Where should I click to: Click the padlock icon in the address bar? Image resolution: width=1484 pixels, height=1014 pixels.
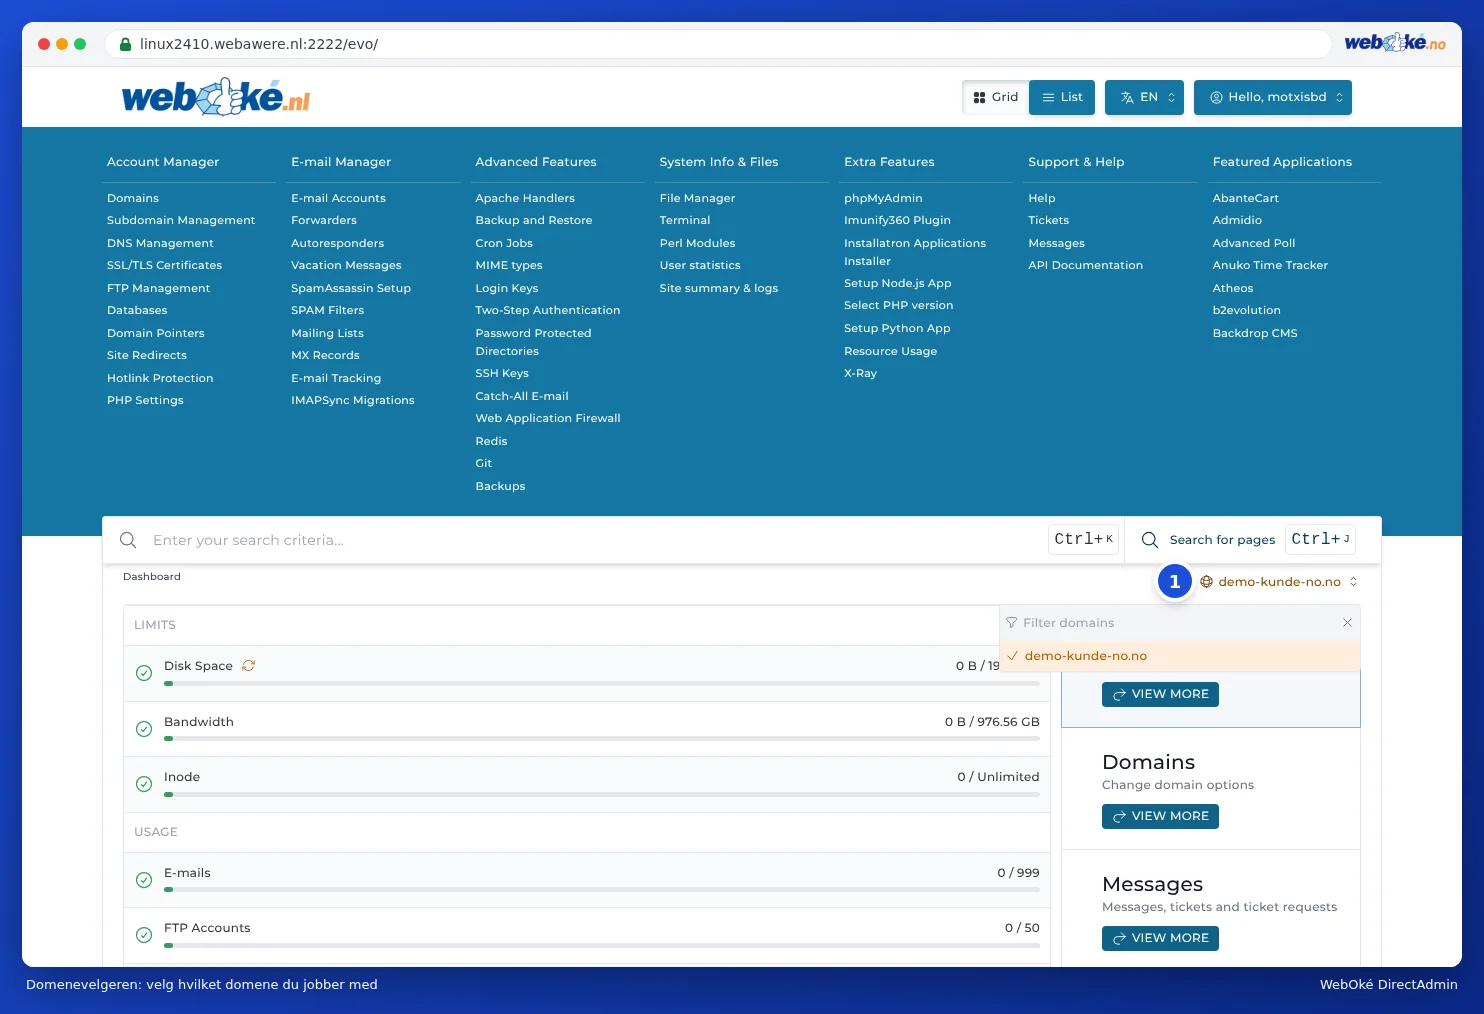tap(126, 44)
